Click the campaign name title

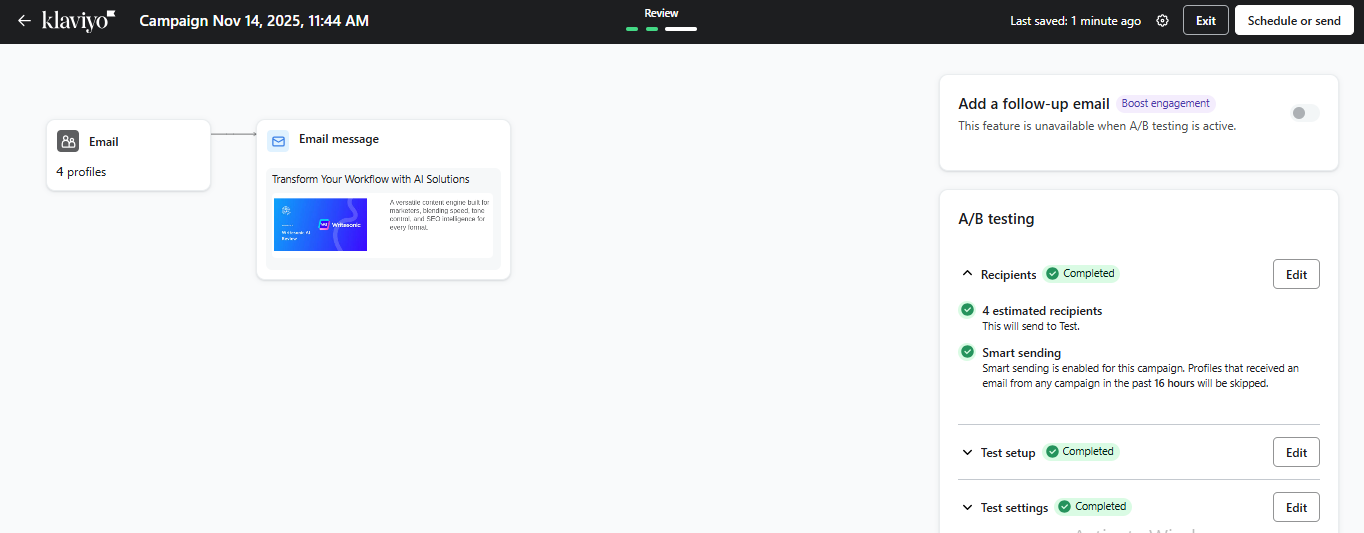[x=254, y=21]
